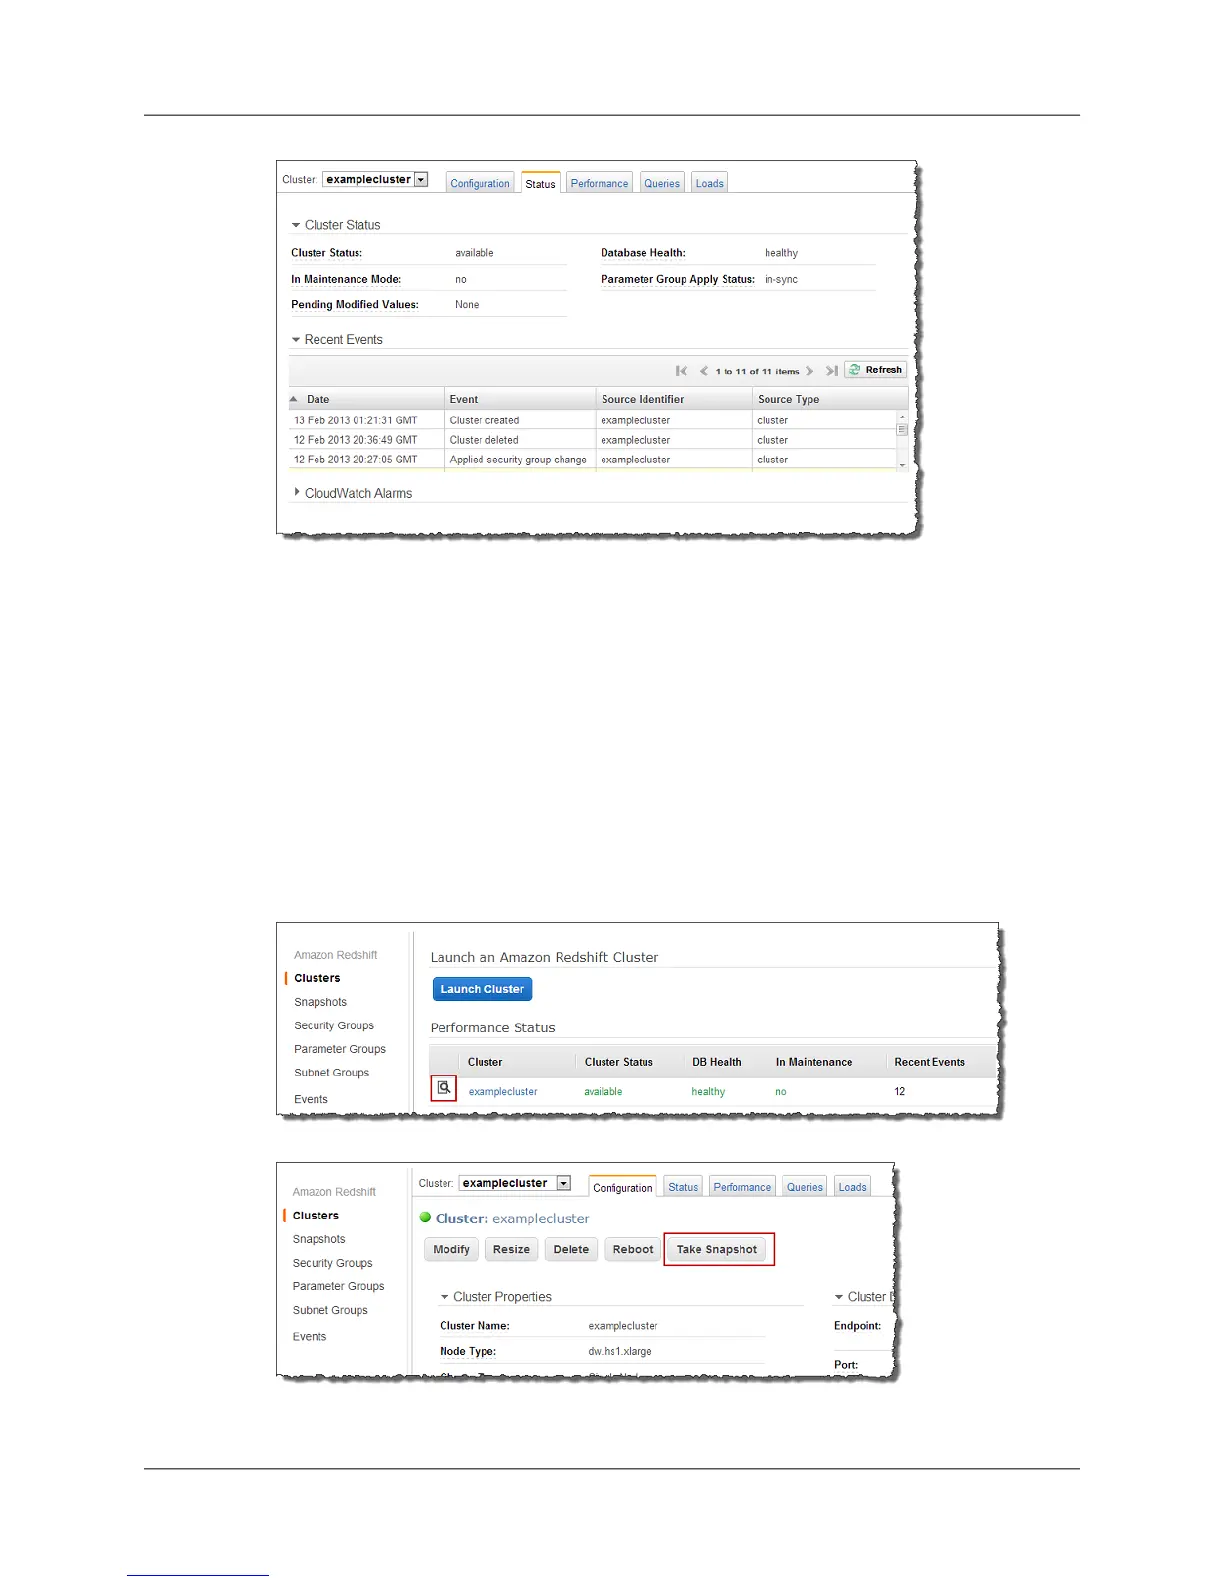Click the Cluster Status column header
1224x1584 pixels.
tap(618, 1062)
